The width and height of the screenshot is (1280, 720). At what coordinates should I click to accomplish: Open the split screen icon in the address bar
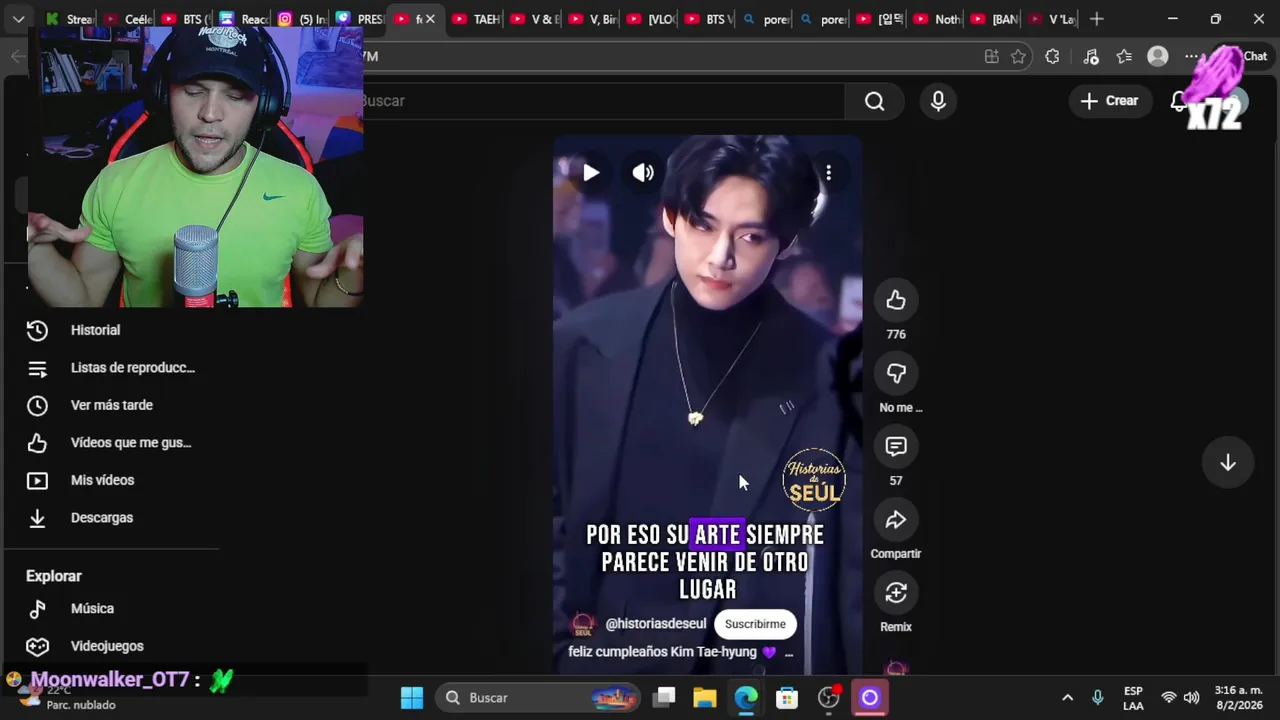pyautogui.click(x=991, y=57)
